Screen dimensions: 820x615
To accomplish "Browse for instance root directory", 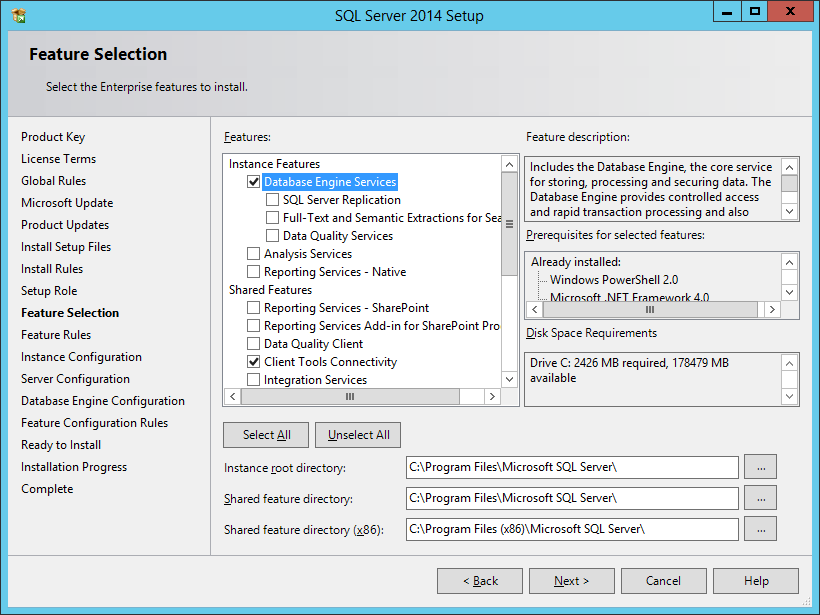I will [x=761, y=467].
